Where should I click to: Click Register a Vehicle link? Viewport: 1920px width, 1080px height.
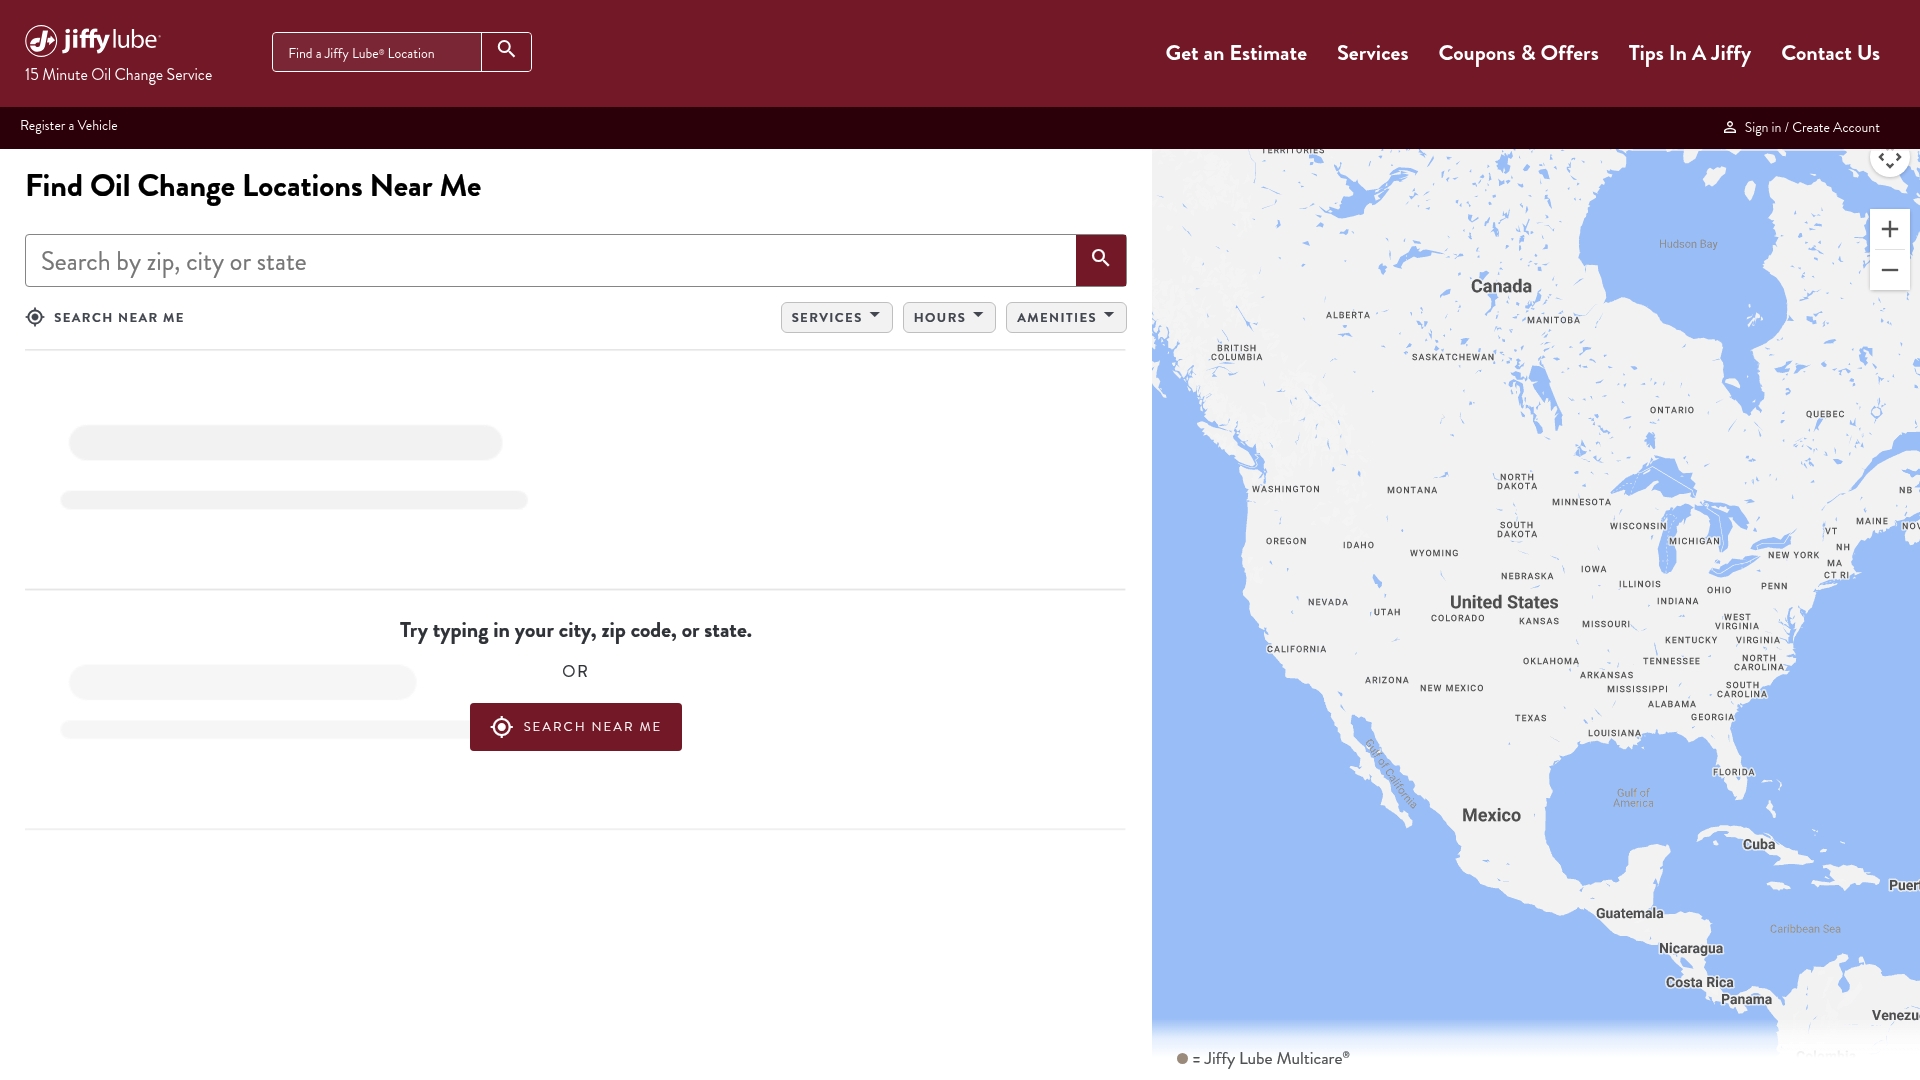[x=69, y=126]
